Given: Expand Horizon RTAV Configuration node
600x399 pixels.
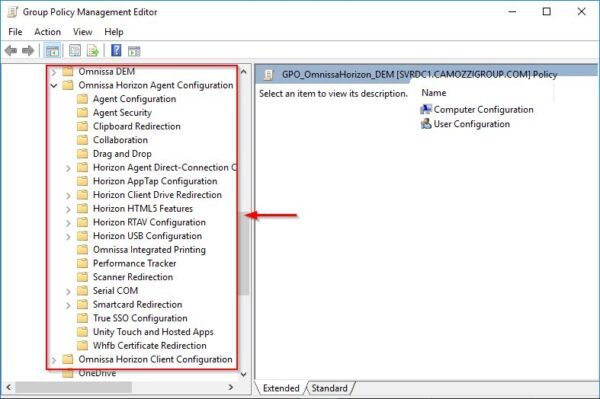Looking at the screenshot, I should pos(68,223).
